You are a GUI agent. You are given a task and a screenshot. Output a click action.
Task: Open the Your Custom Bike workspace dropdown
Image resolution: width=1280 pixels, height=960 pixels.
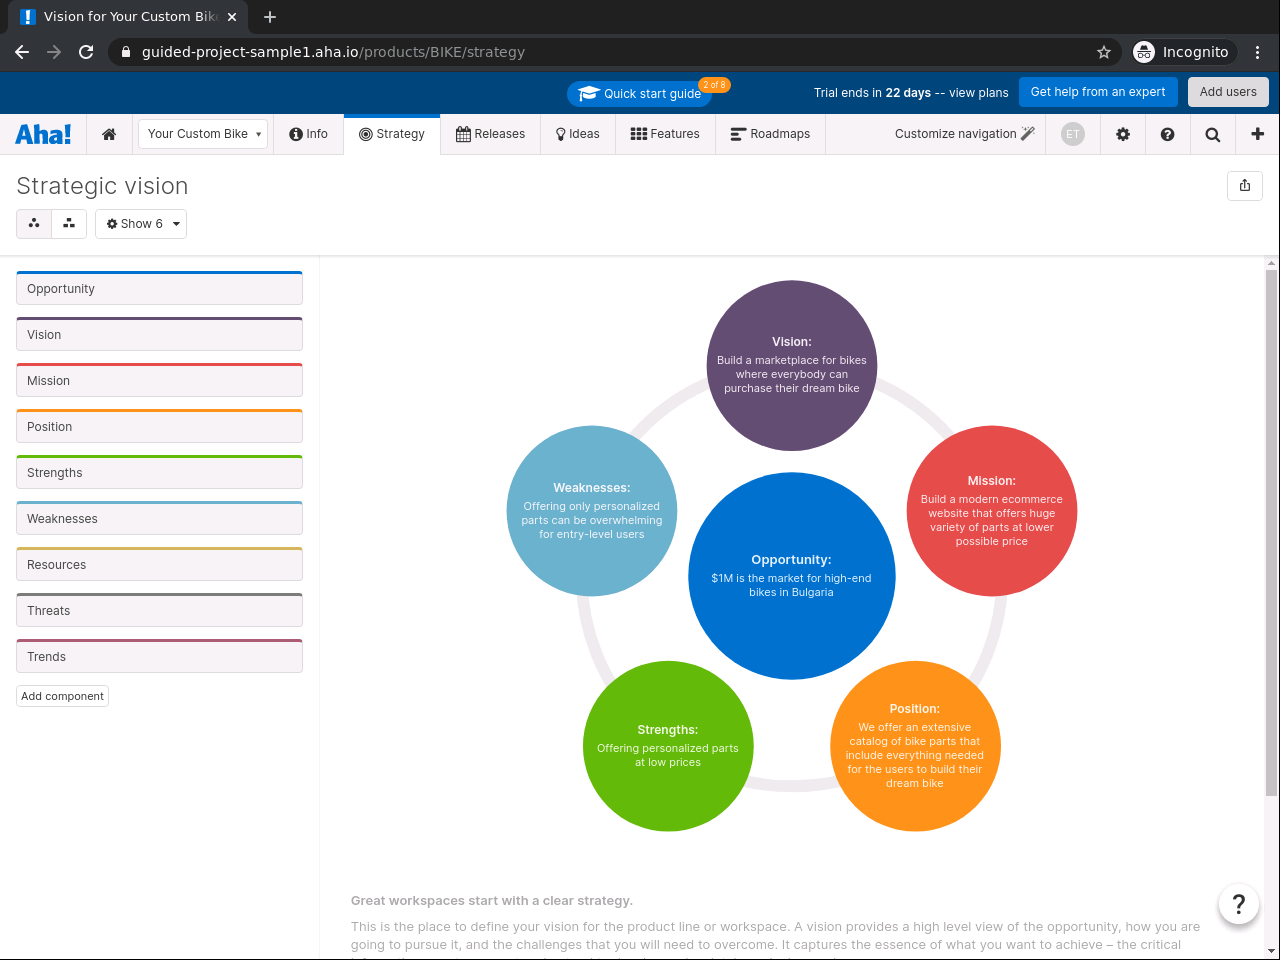click(203, 134)
